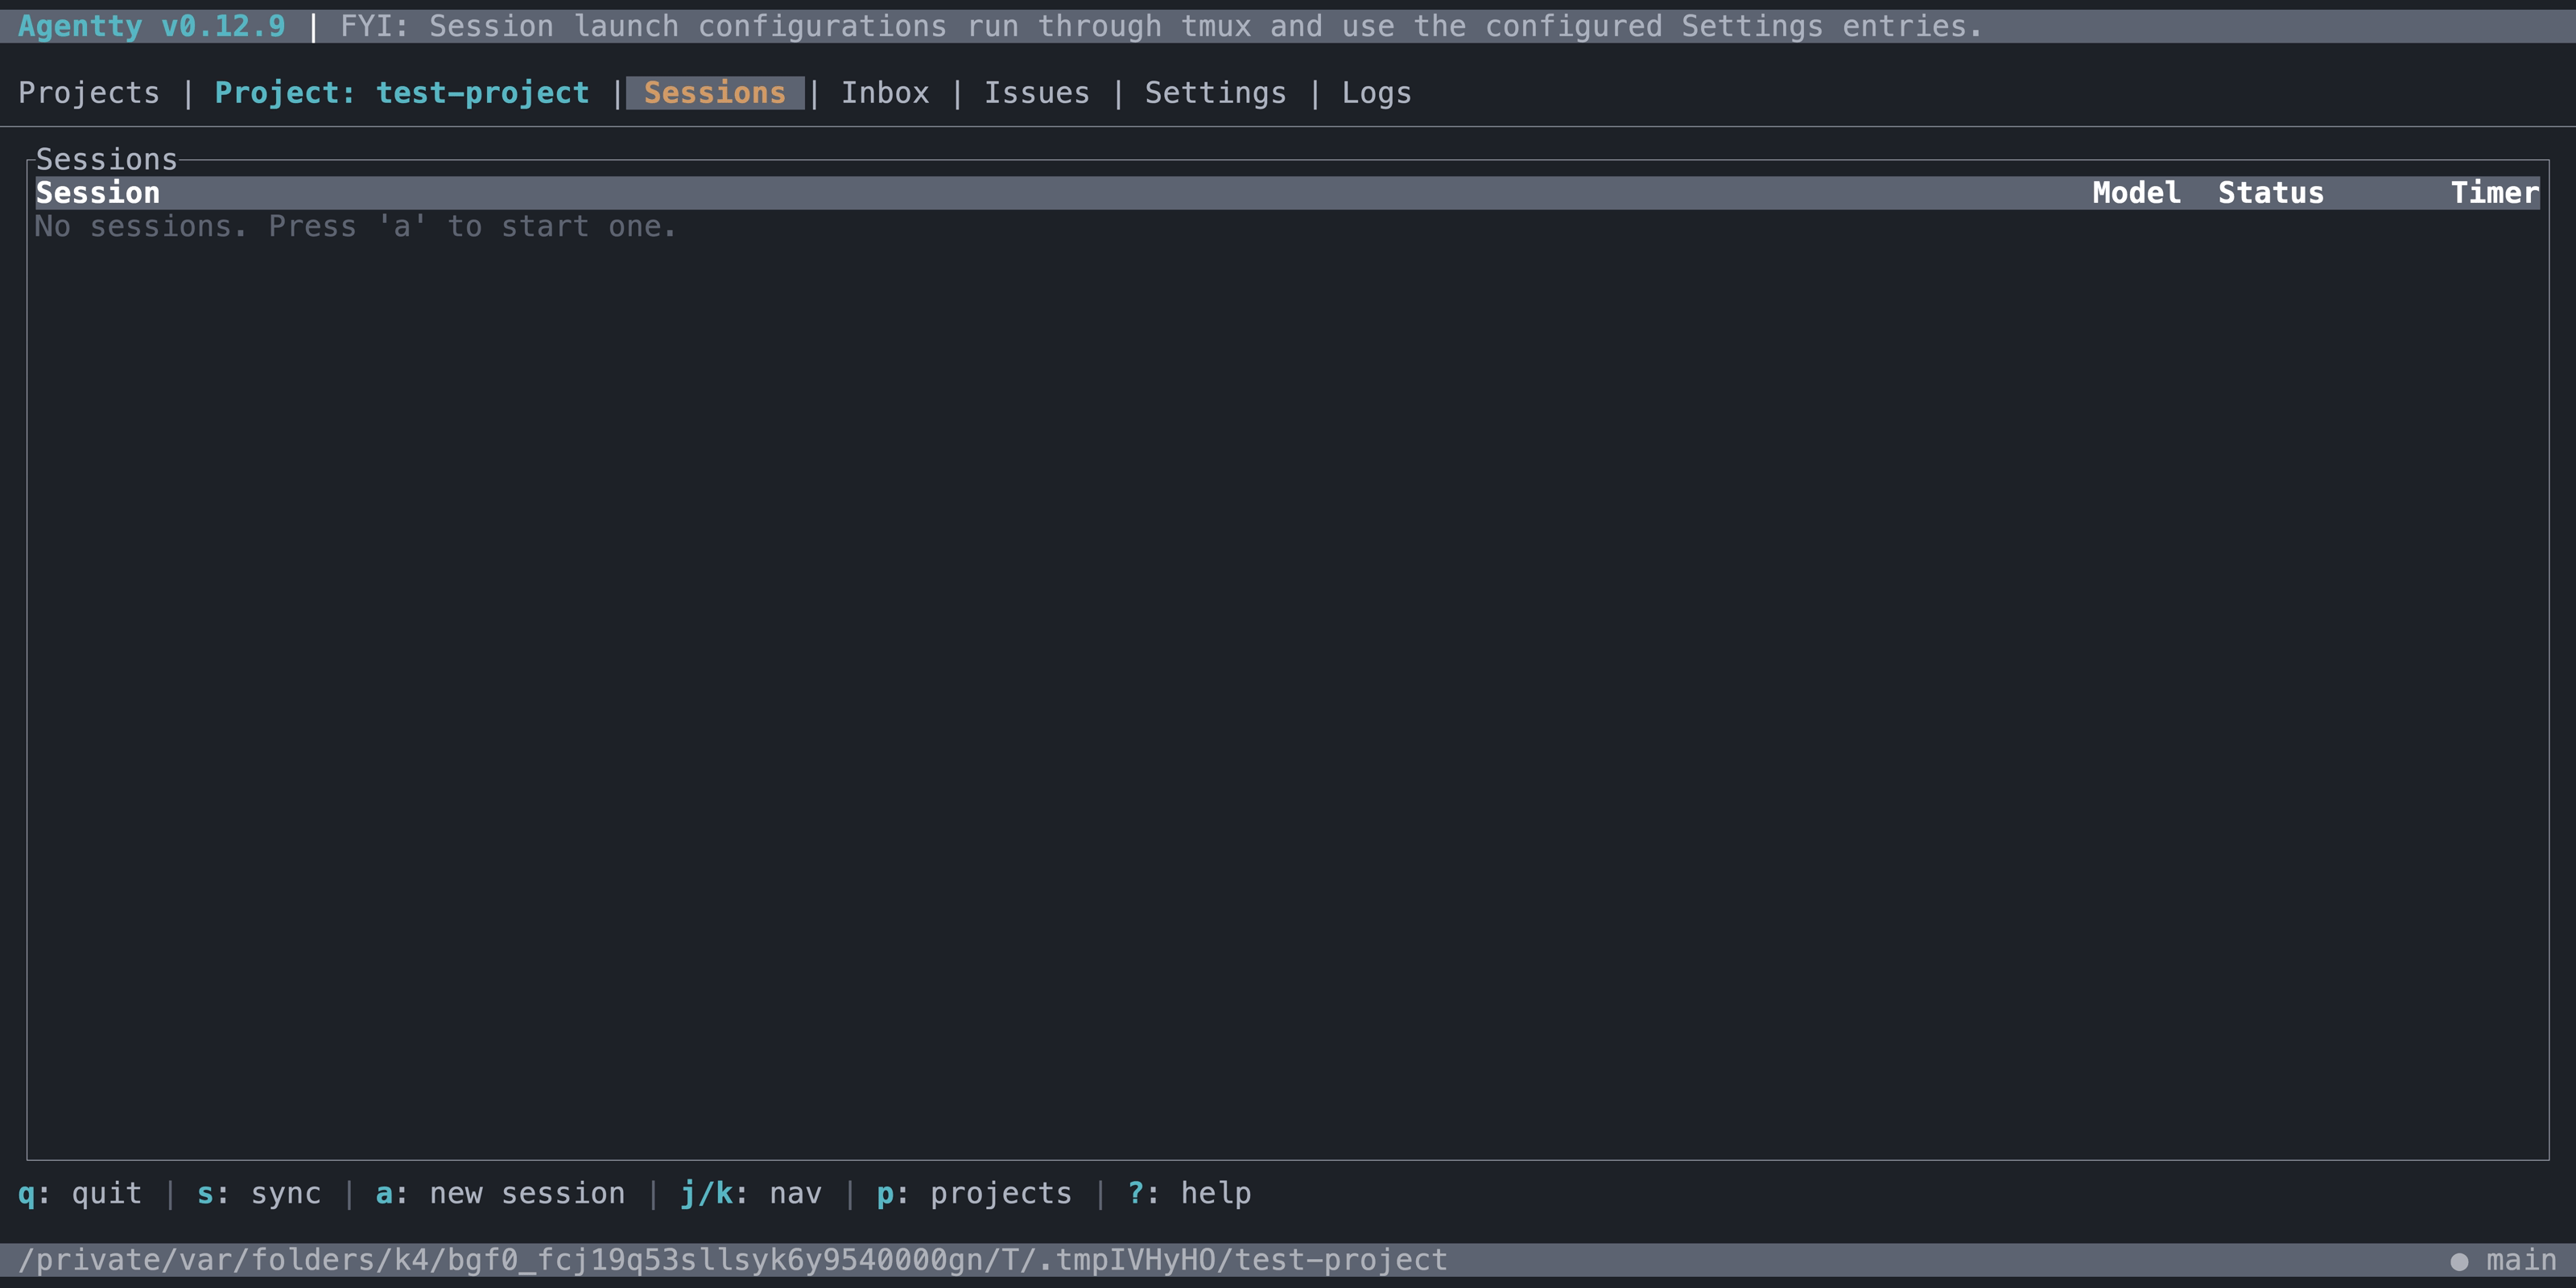Open the Issues tab

[x=1037, y=93]
